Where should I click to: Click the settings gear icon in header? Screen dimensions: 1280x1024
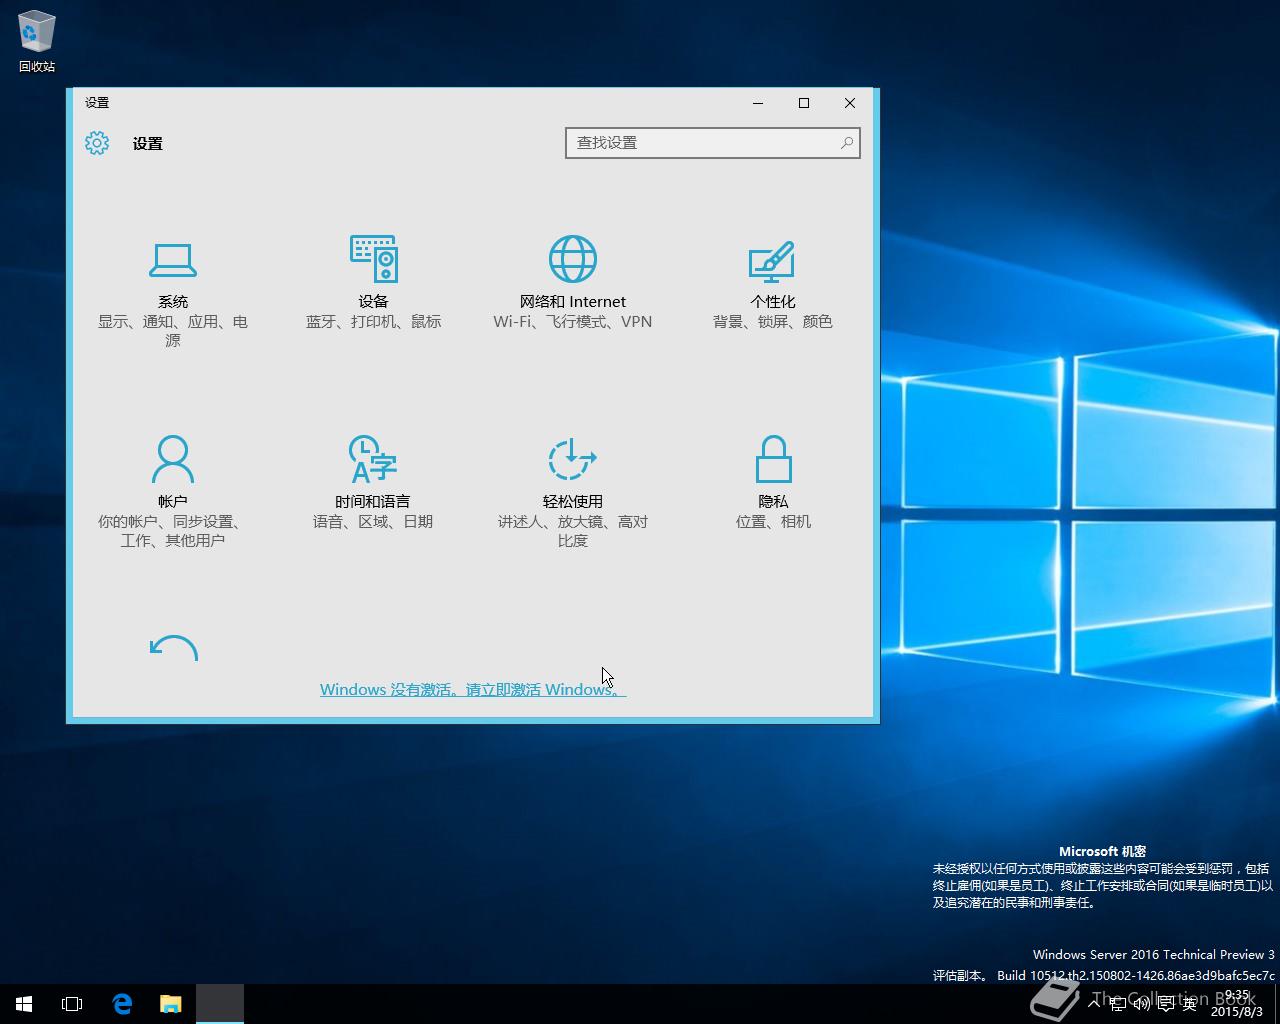97,143
